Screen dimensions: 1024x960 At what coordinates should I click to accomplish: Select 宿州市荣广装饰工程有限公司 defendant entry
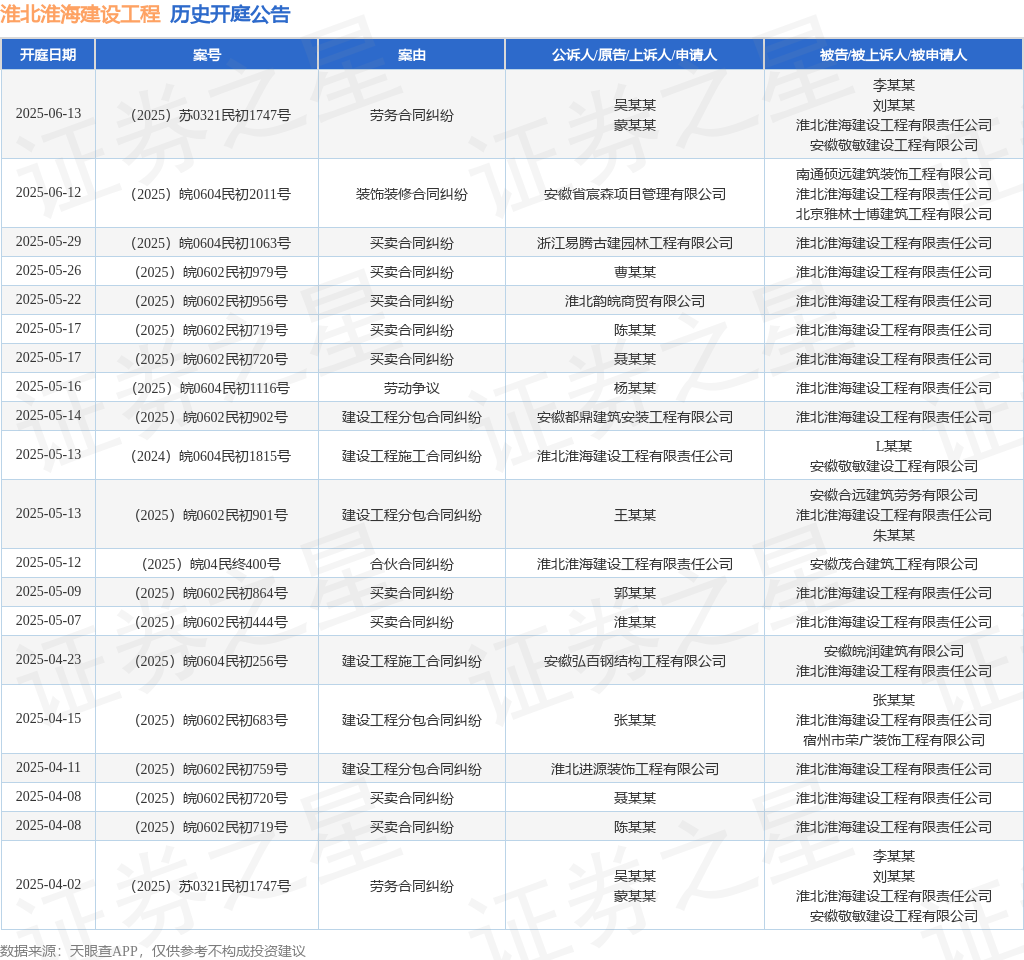point(893,742)
